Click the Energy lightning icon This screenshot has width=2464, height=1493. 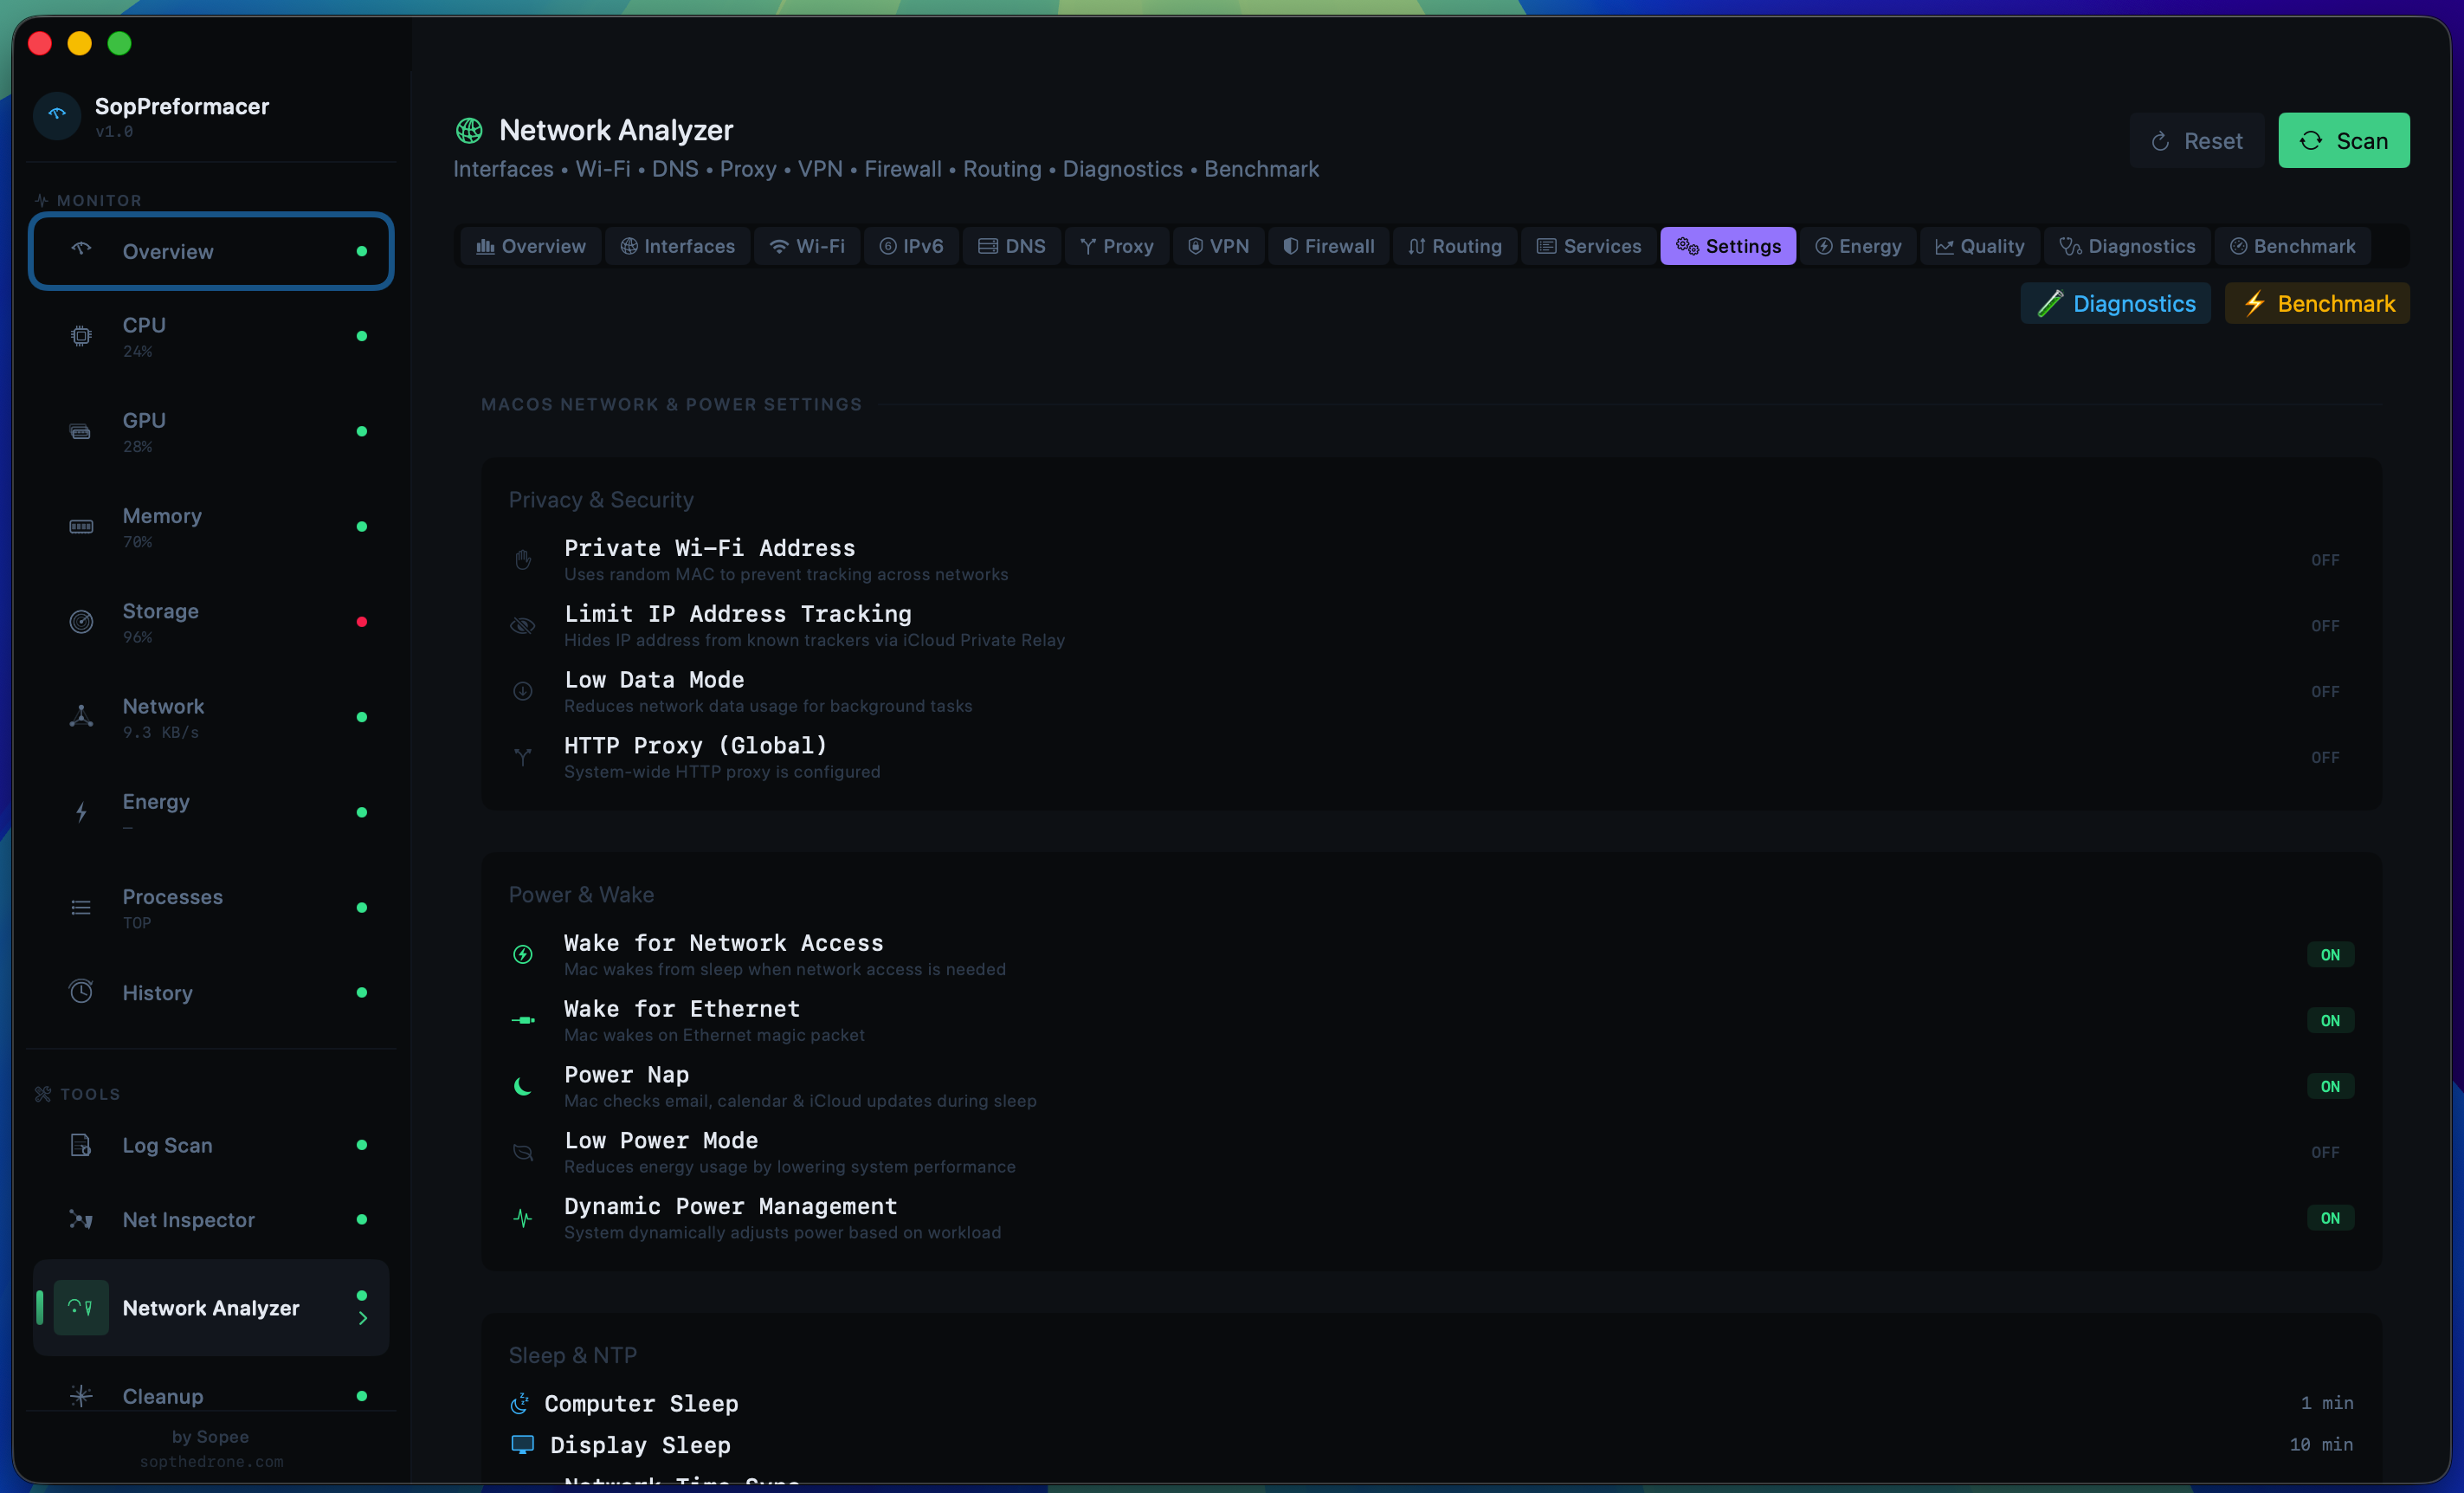click(81, 812)
